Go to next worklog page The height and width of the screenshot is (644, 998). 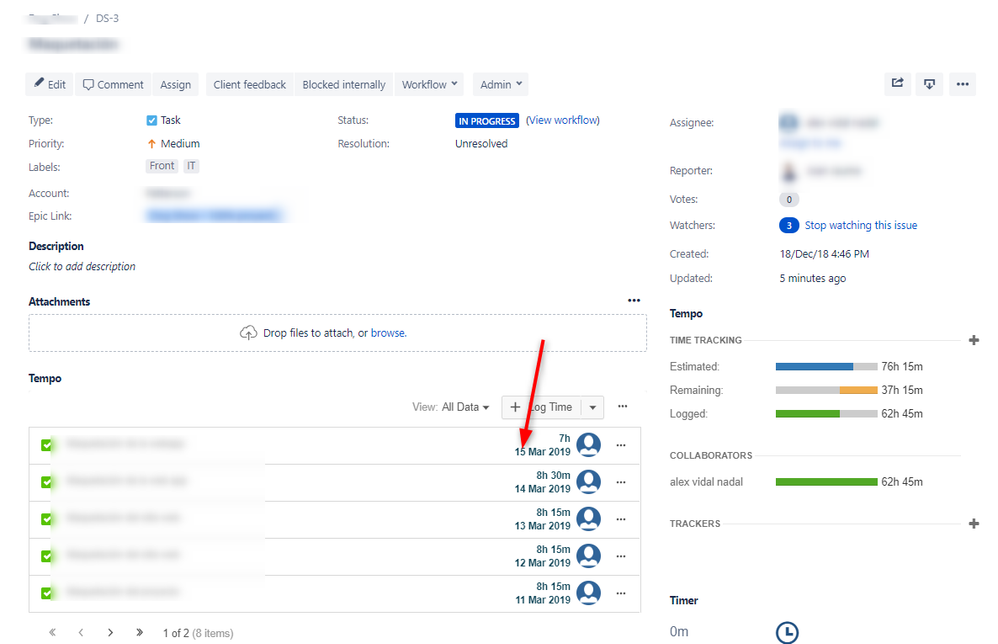(x=110, y=633)
